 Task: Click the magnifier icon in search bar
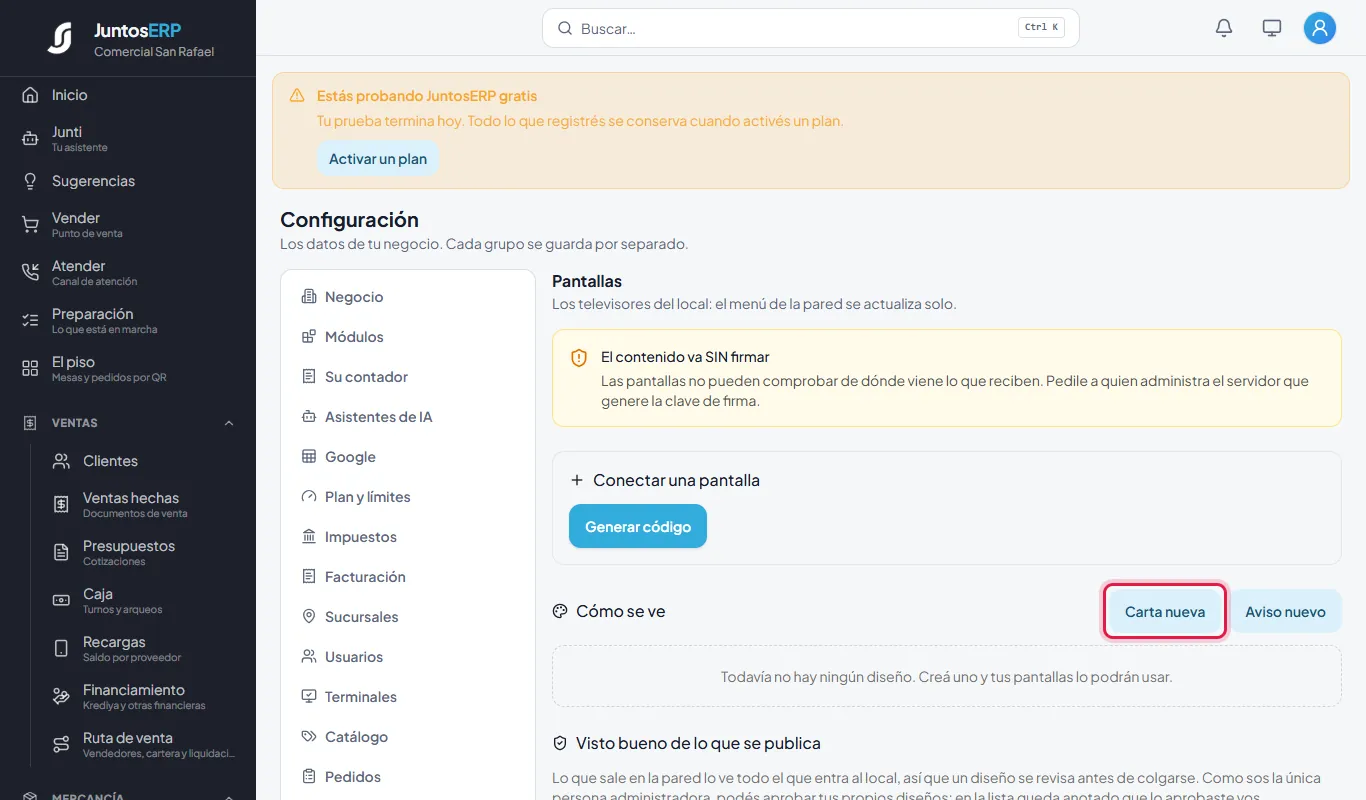pos(565,29)
